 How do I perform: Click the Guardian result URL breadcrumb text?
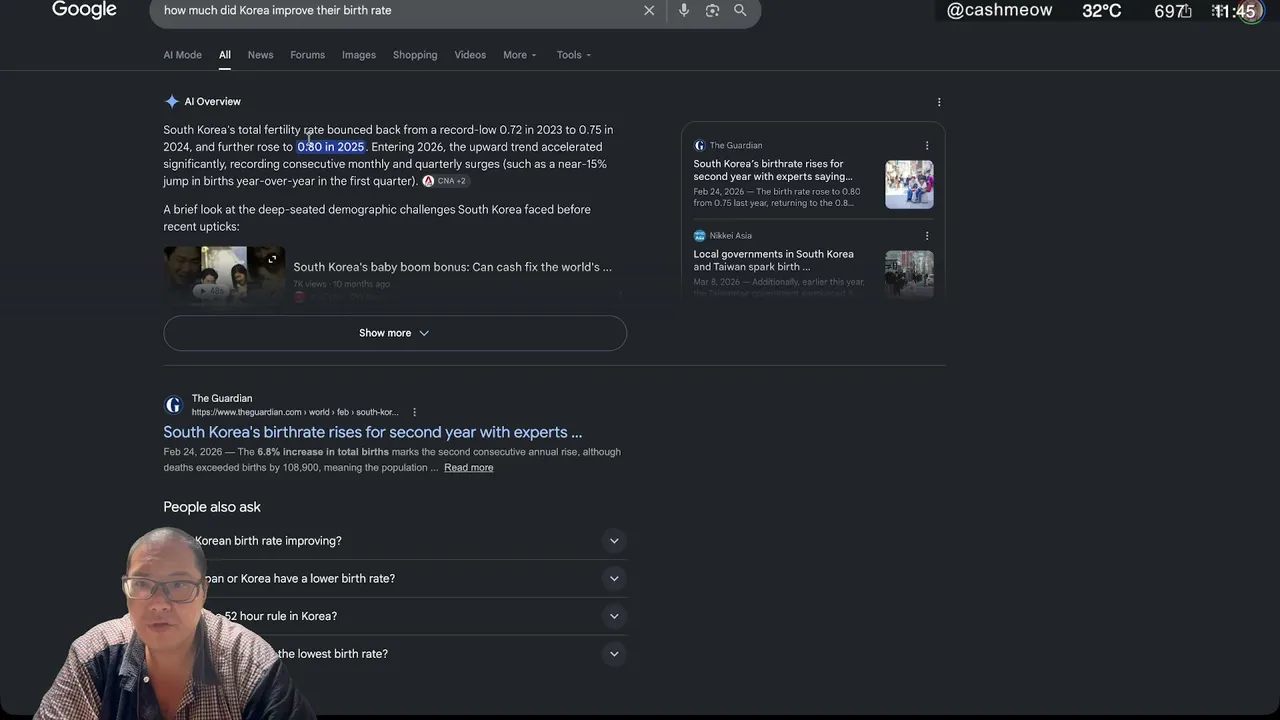[295, 412]
